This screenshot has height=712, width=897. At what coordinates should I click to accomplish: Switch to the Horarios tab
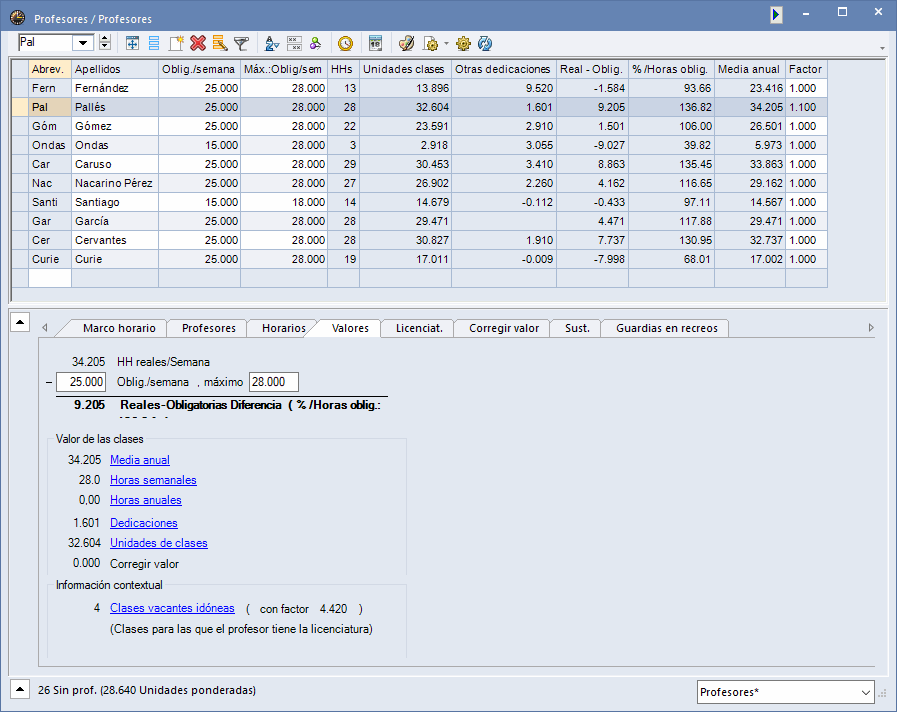pos(284,328)
